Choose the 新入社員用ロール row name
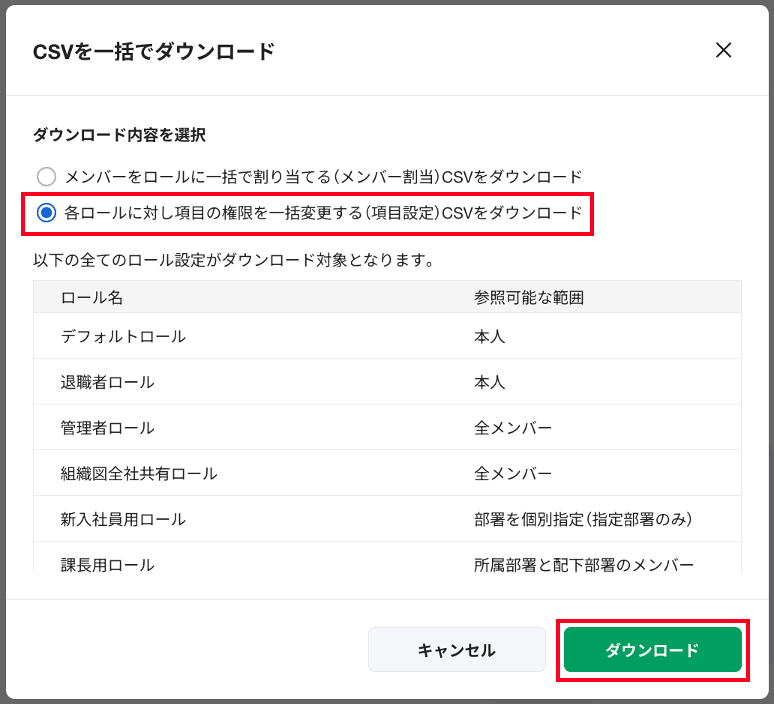 pos(123,519)
